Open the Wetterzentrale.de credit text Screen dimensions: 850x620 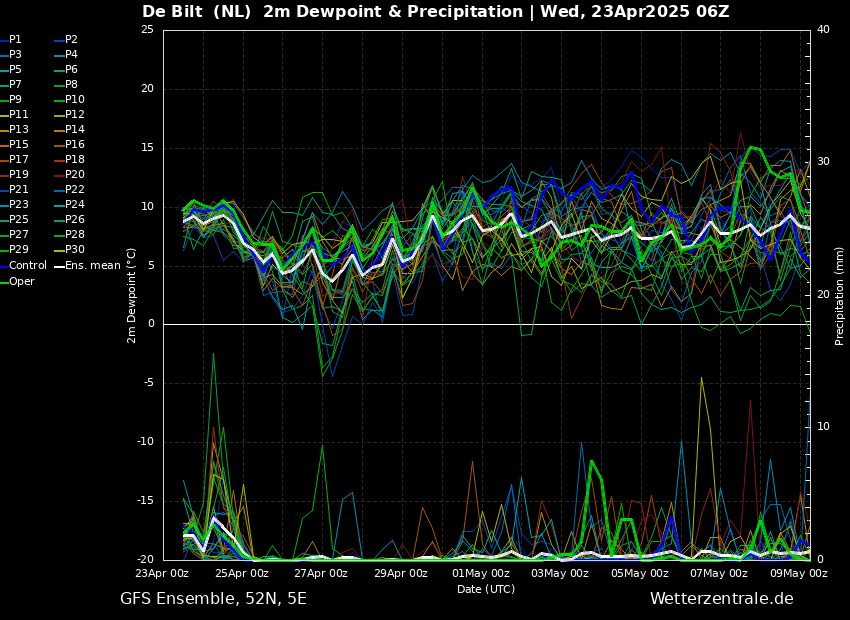722,599
